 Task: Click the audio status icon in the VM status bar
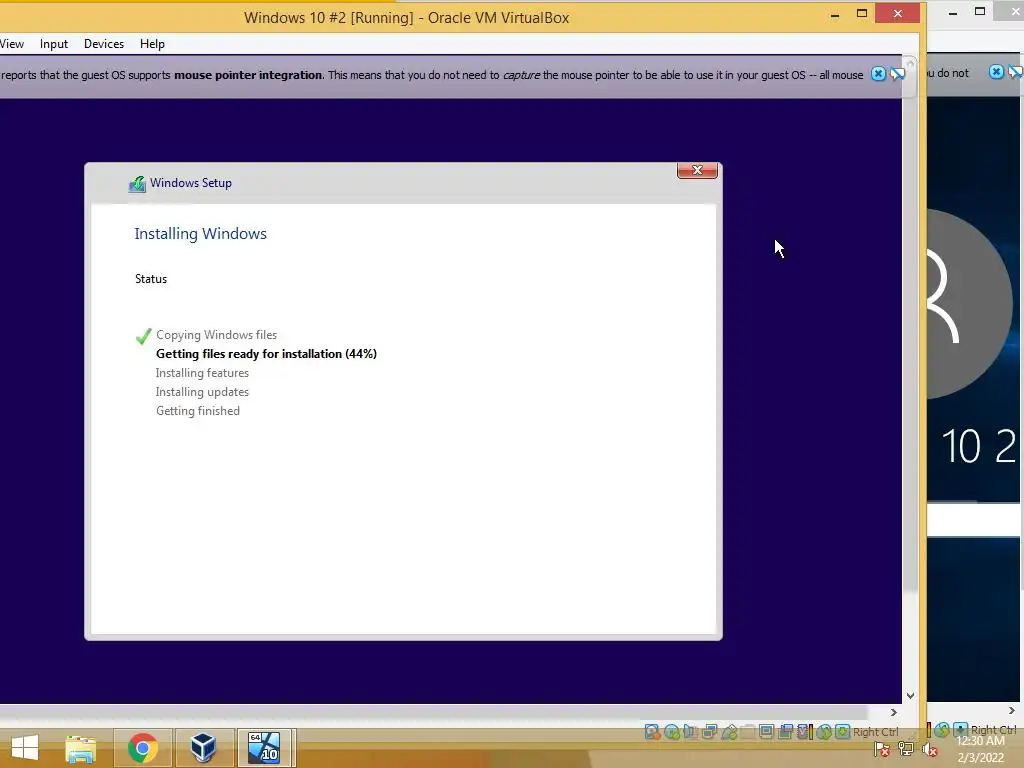point(690,731)
